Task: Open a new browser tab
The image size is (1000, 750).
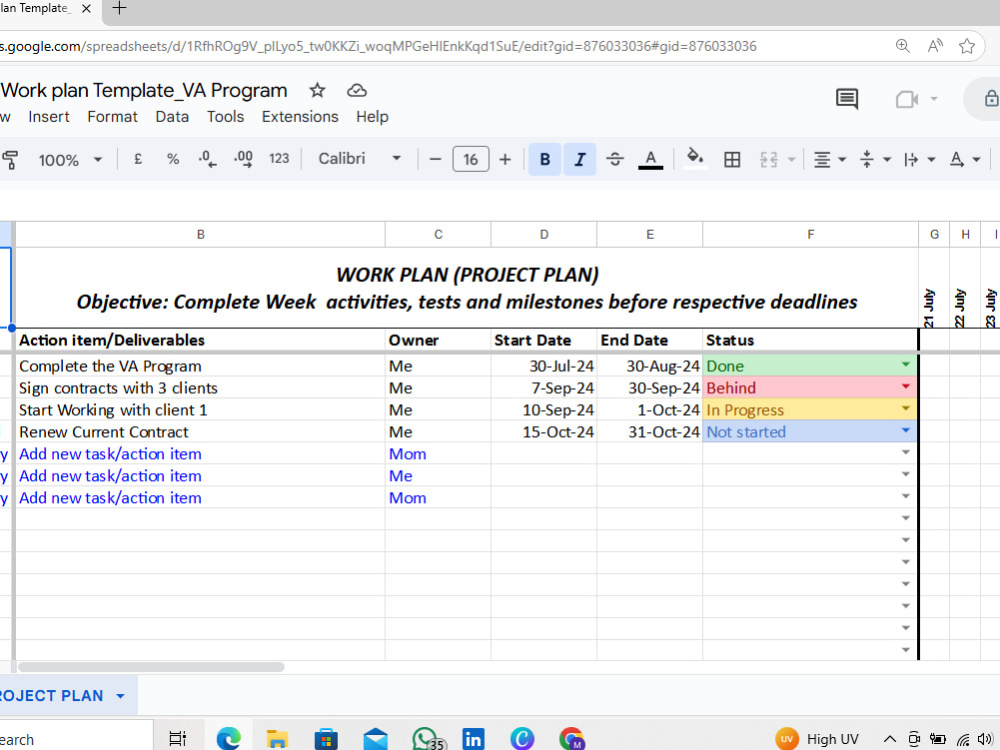Action: coord(119,9)
